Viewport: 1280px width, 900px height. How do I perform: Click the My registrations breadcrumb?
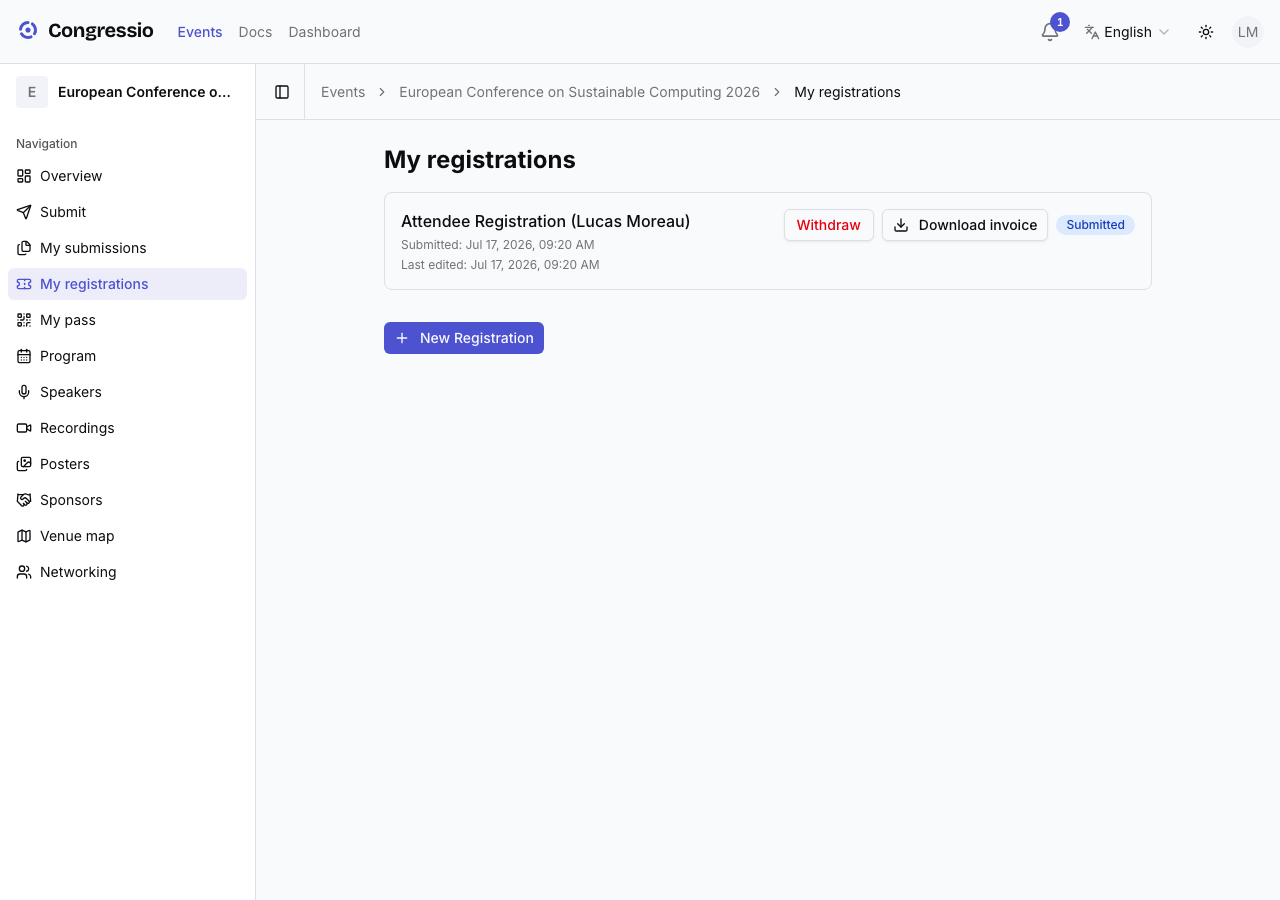(847, 92)
